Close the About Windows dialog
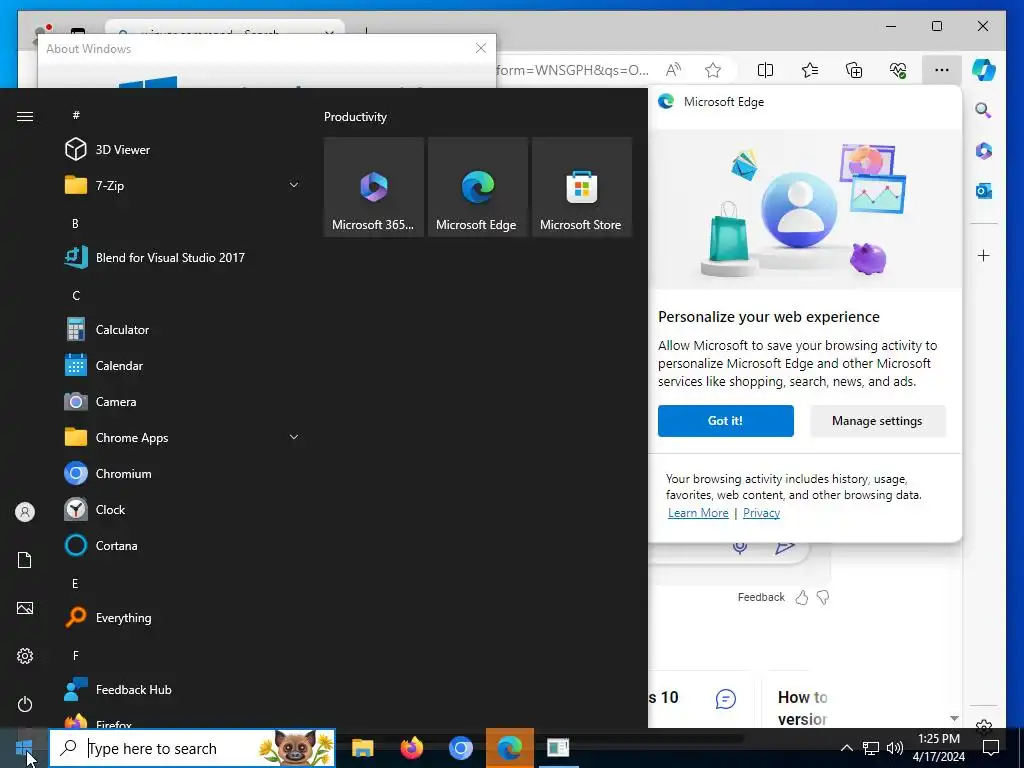Image resolution: width=1024 pixels, height=768 pixels. point(481,48)
